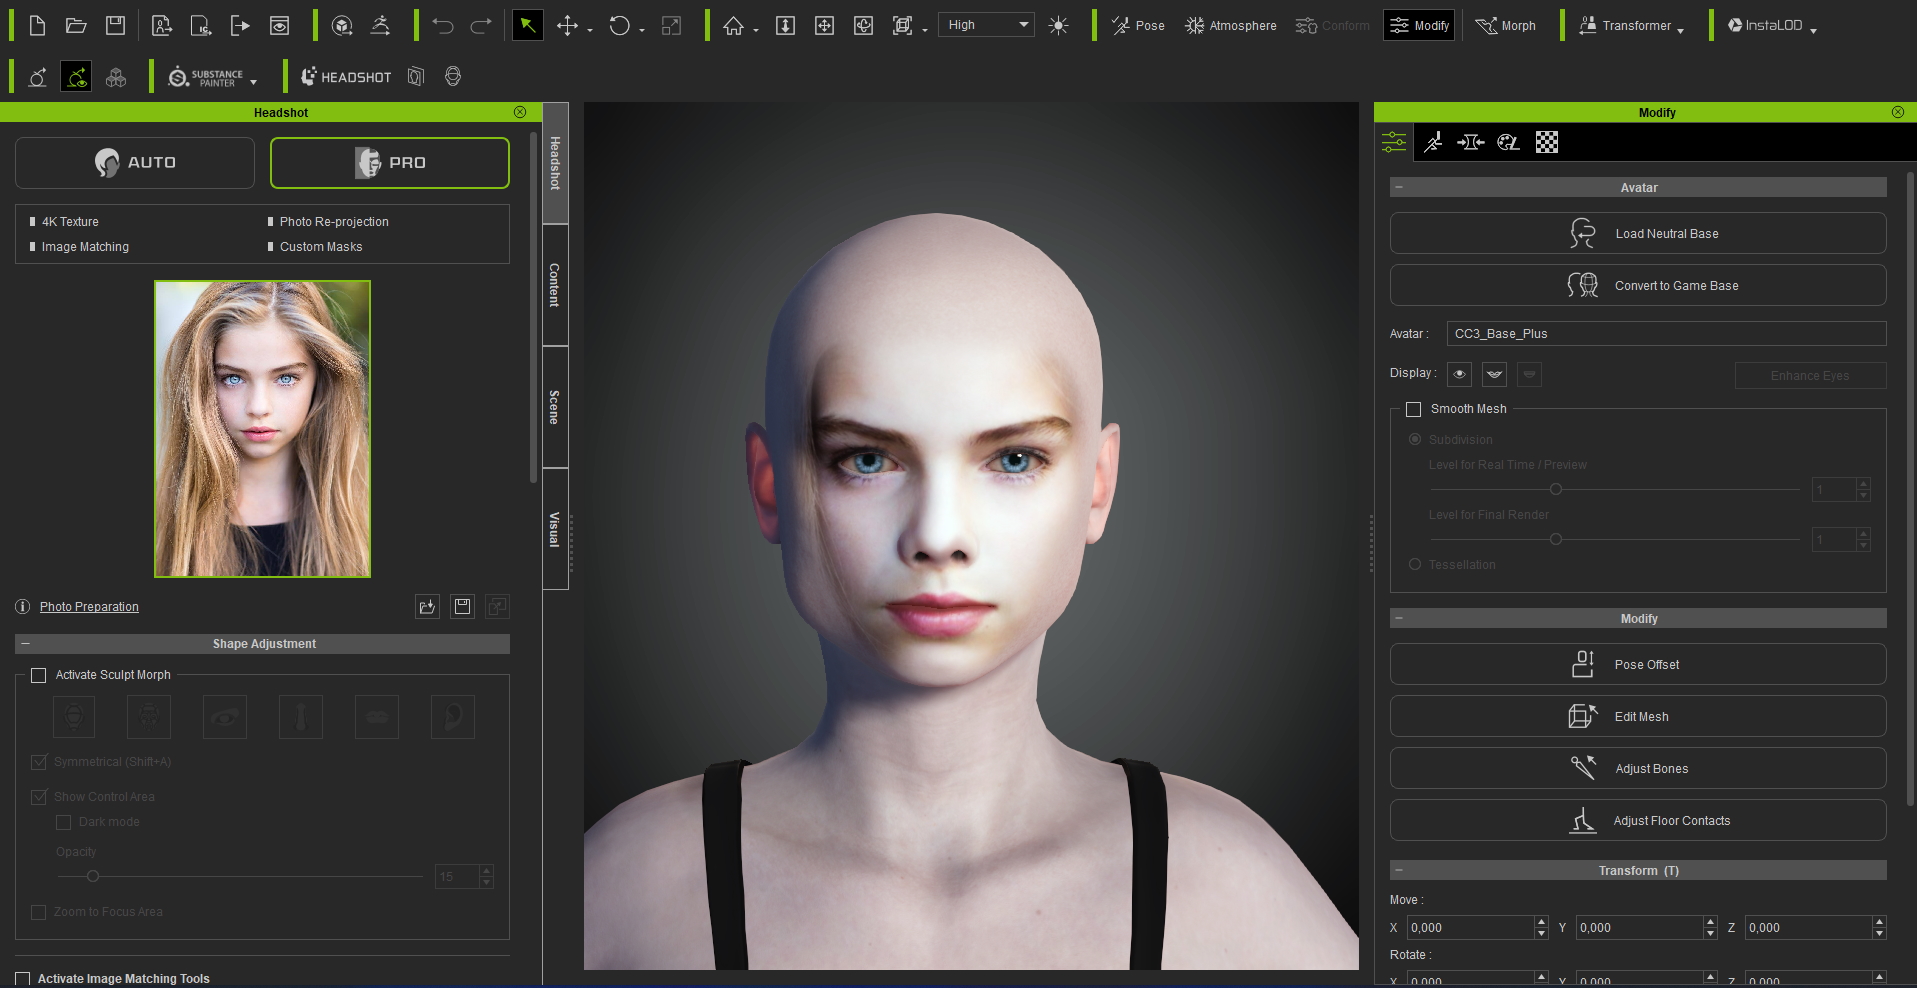Toggle Symmetrical (Shift+A) checkbox
The image size is (1917, 988).
[39, 762]
